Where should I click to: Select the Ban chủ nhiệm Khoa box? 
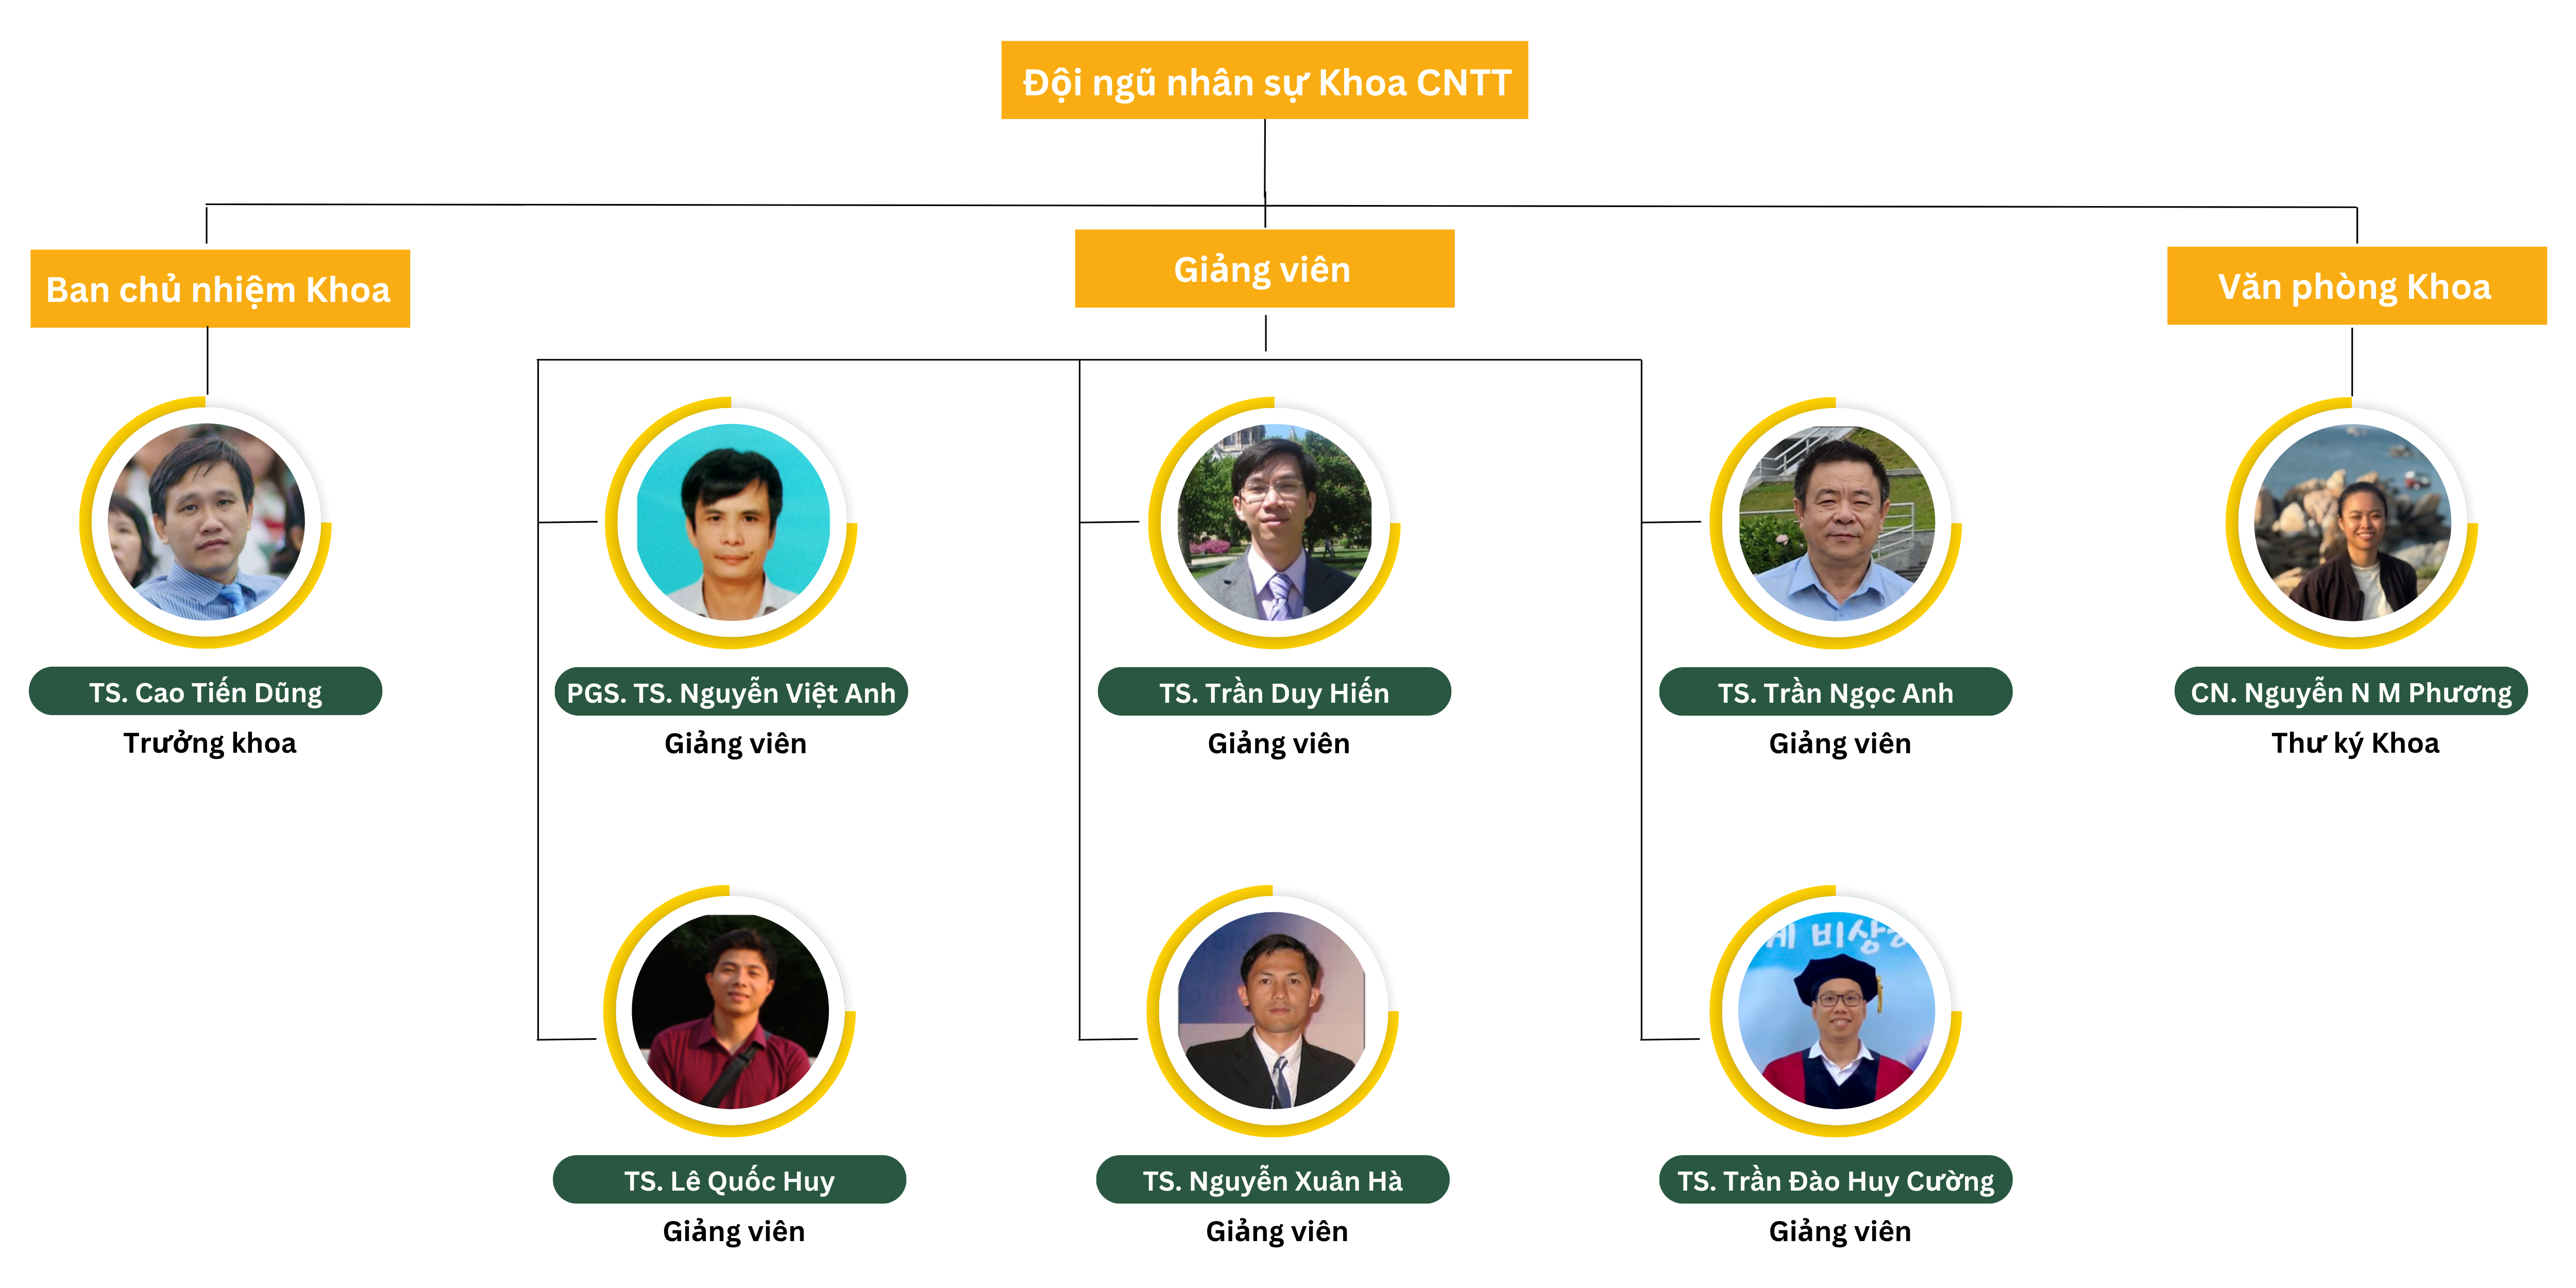click(x=220, y=289)
